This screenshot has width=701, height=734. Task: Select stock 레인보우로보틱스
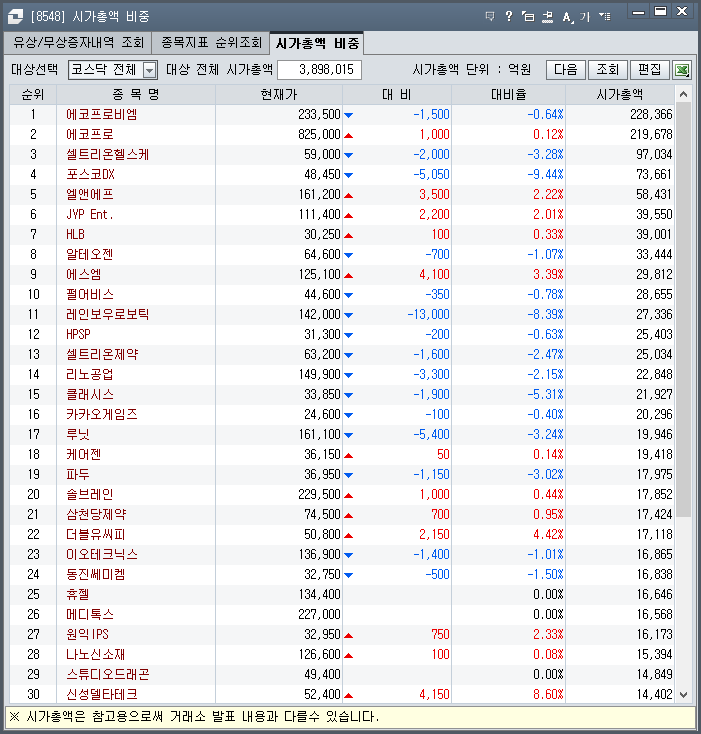108,315
